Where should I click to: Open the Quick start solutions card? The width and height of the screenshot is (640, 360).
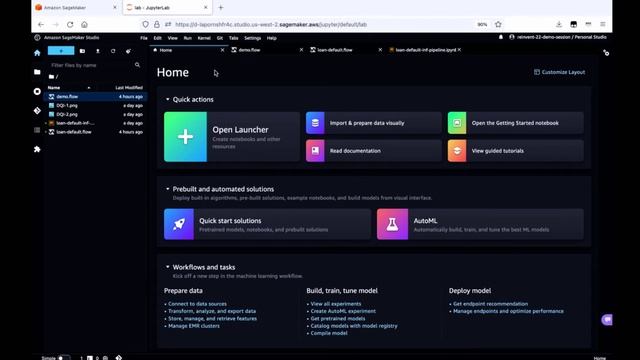[x=267, y=224]
